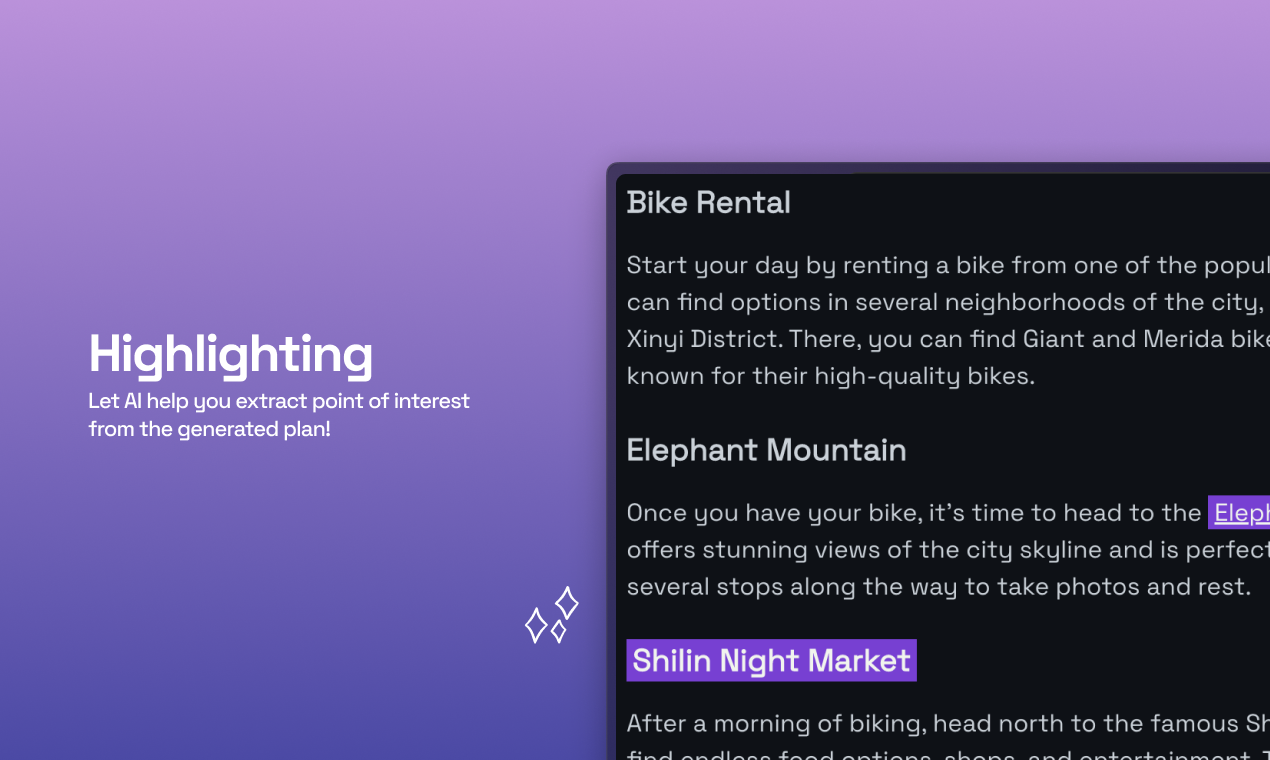
Task: Click the "Start your day by renting" paragraph
Action: tap(948, 320)
